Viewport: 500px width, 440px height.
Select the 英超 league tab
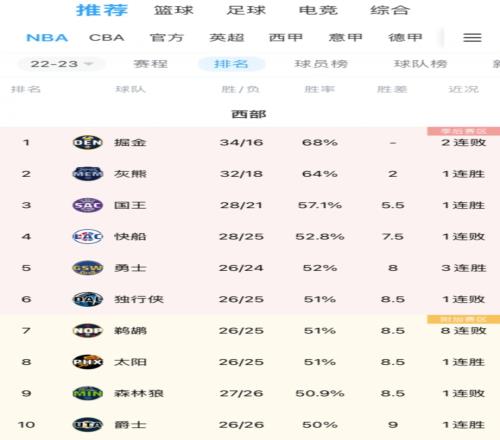227,37
